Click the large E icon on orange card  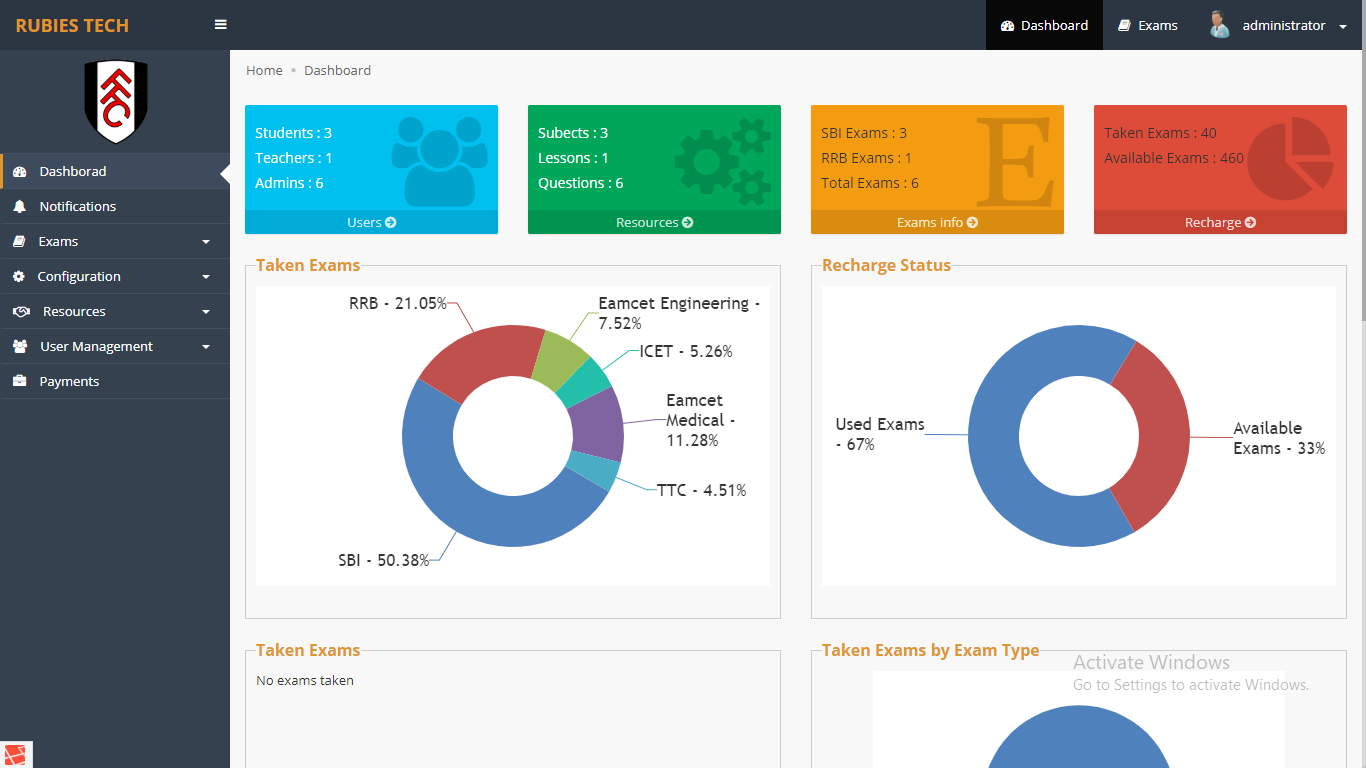click(1014, 161)
